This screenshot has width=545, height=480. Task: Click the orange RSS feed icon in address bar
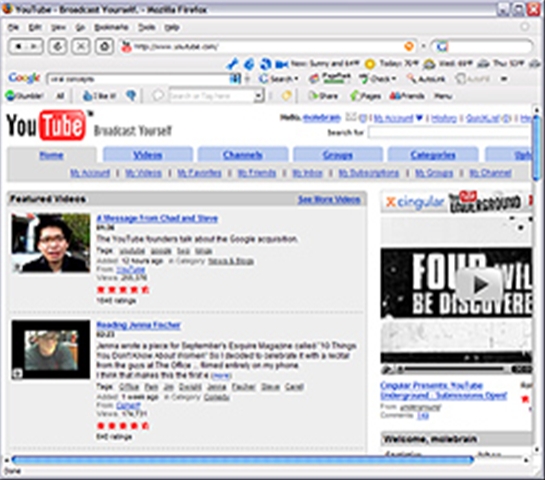tap(409, 46)
